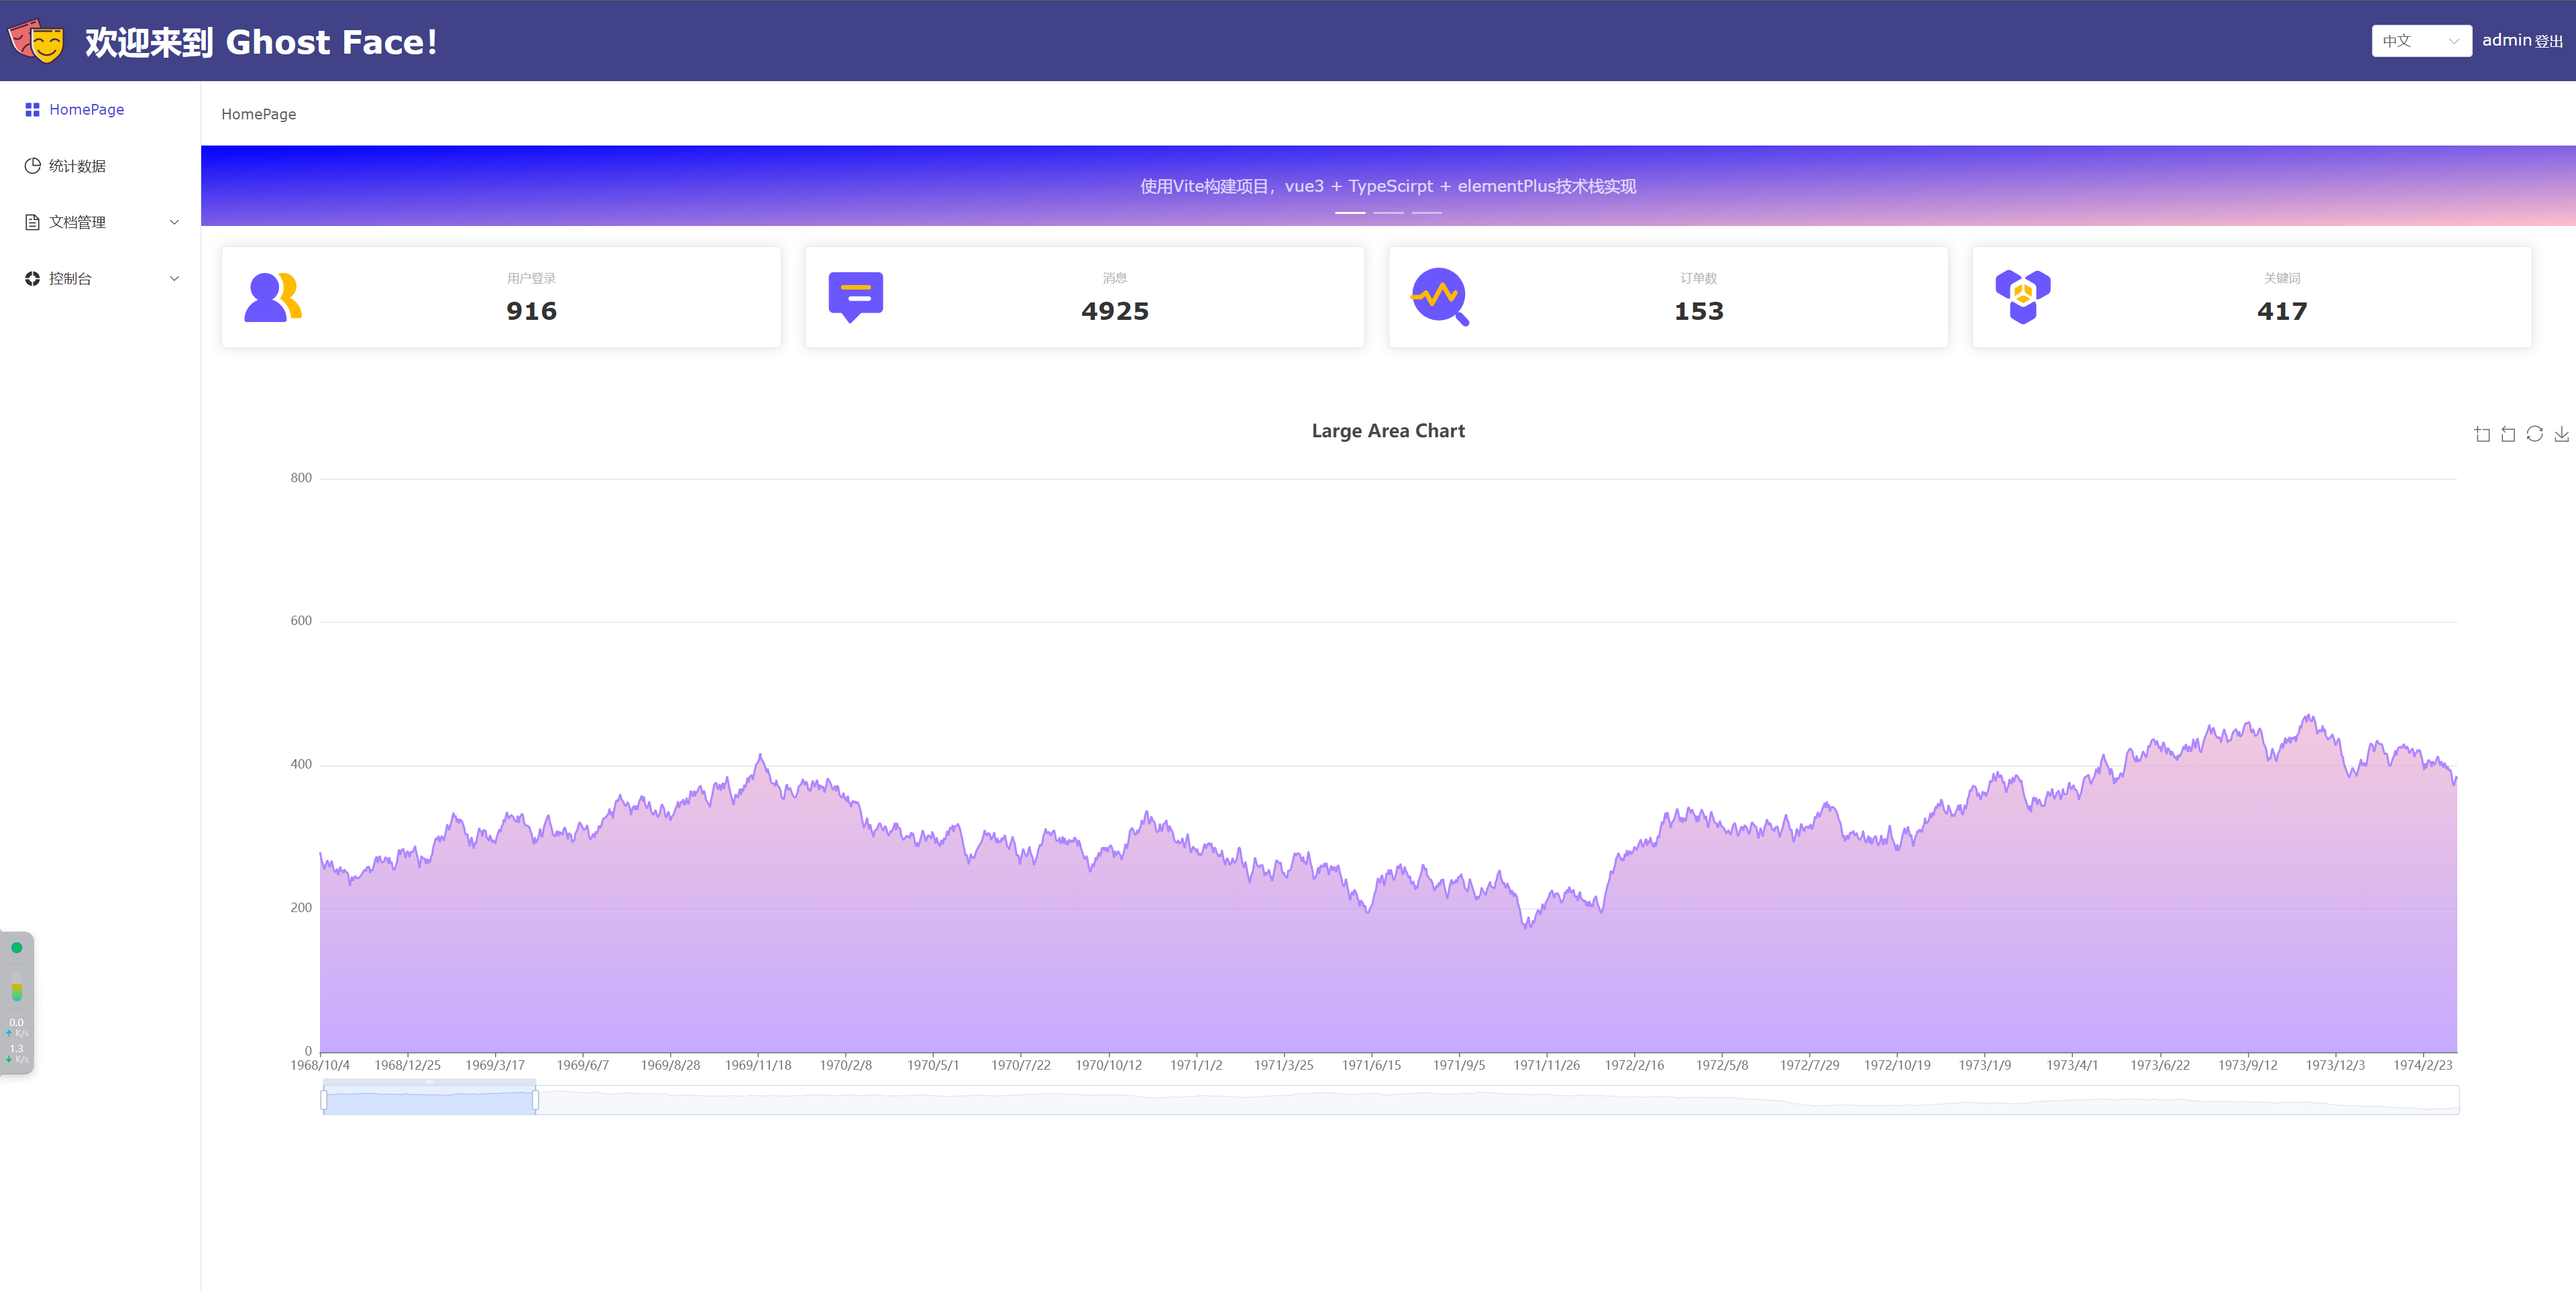Click the left data zoom slider handle
This screenshot has width=2576, height=1291.
[323, 1101]
